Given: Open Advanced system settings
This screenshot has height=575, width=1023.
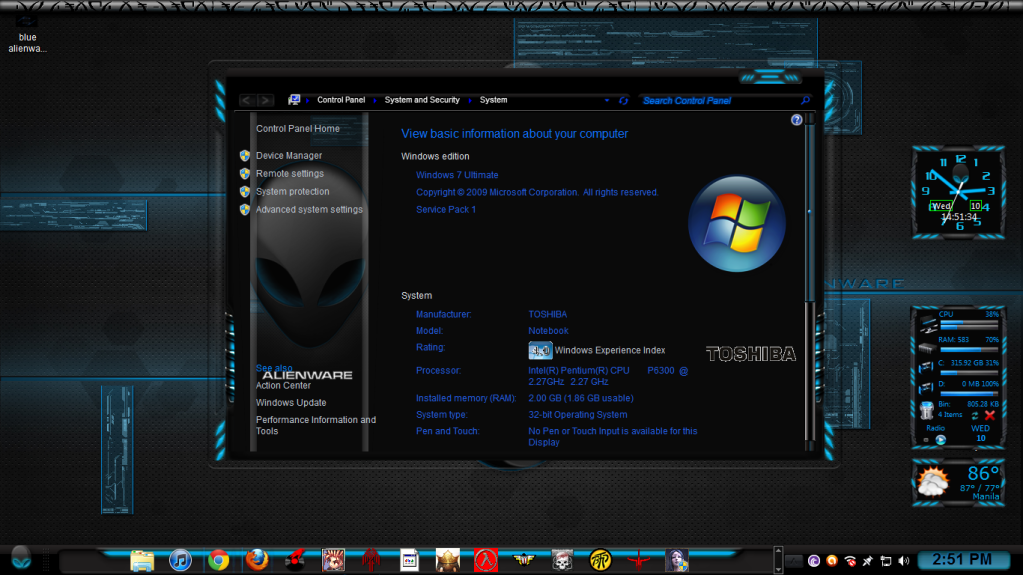Looking at the screenshot, I should (x=309, y=210).
